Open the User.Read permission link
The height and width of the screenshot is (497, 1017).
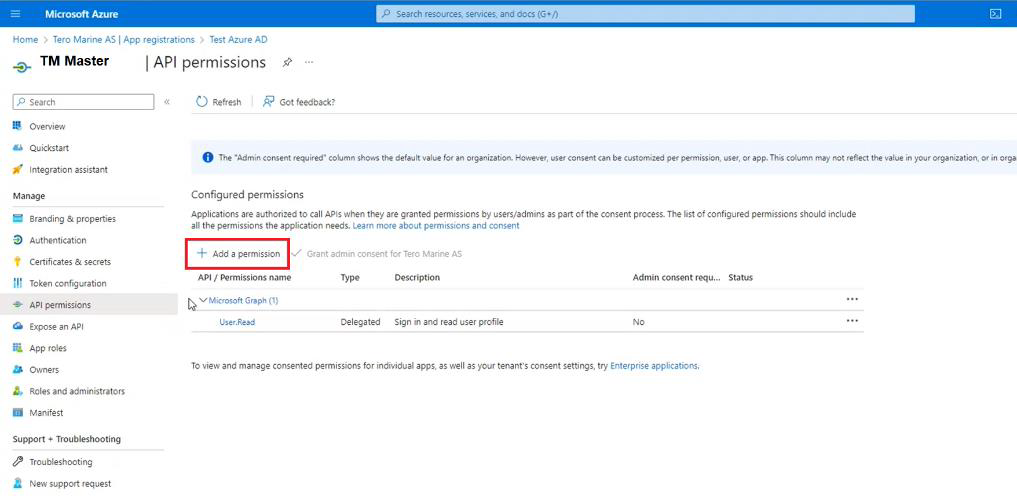click(x=237, y=322)
